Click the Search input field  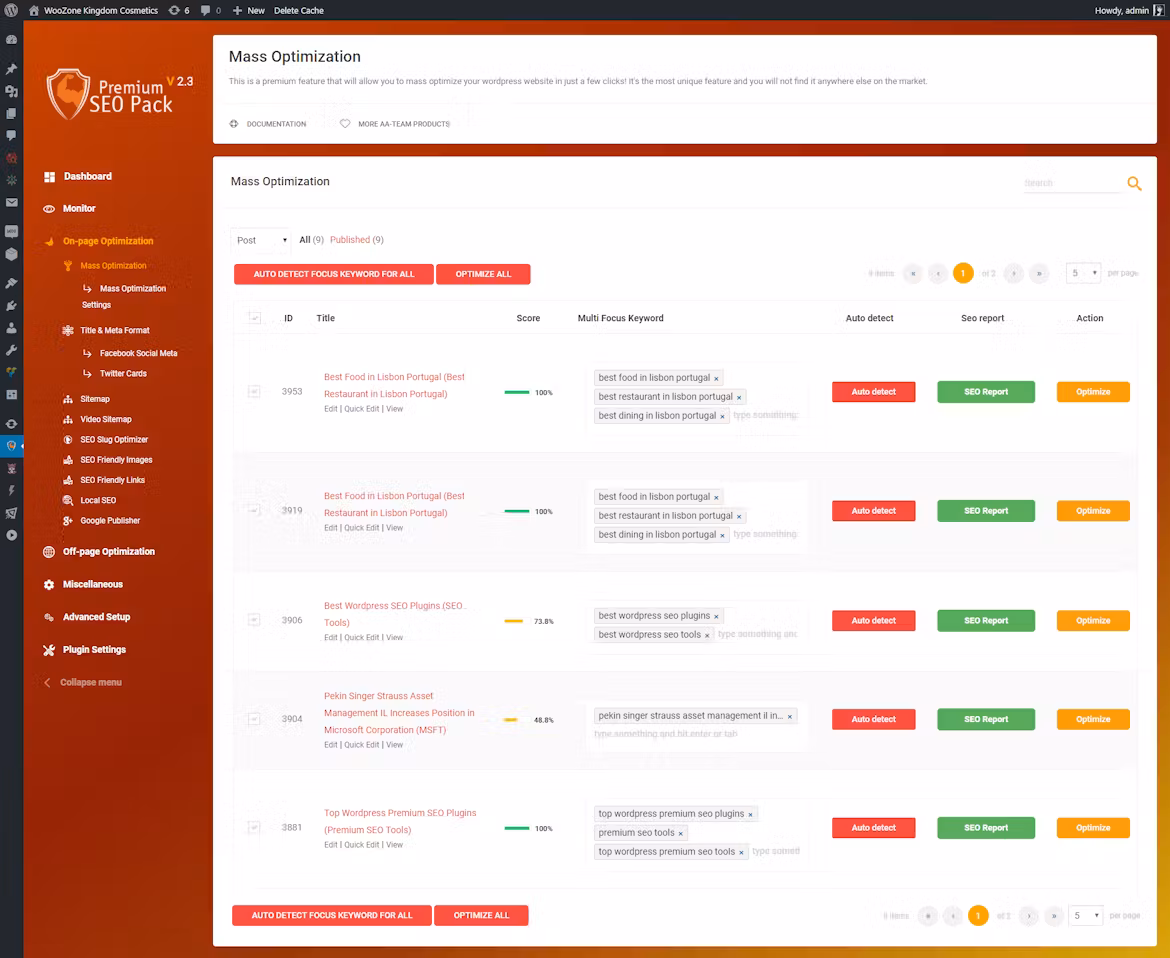pos(1071,184)
